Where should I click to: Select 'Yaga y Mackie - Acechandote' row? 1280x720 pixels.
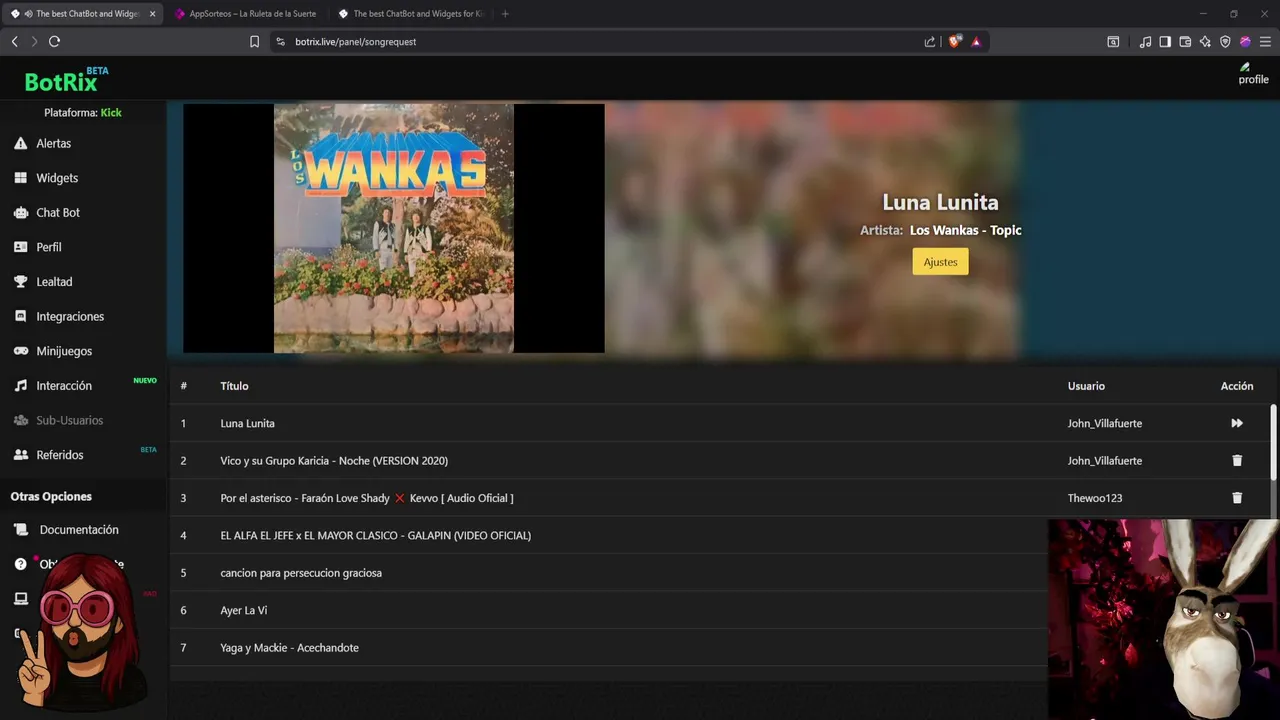(x=289, y=648)
